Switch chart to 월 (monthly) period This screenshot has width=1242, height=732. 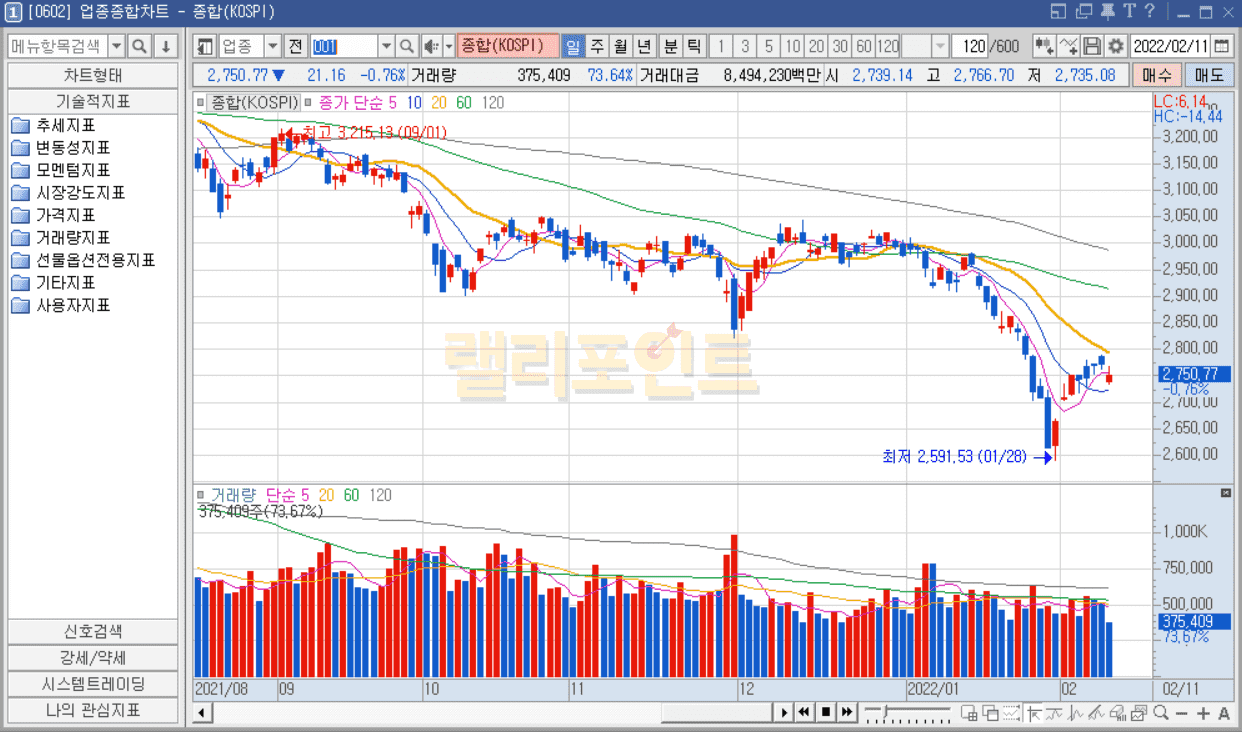pyautogui.click(x=621, y=47)
